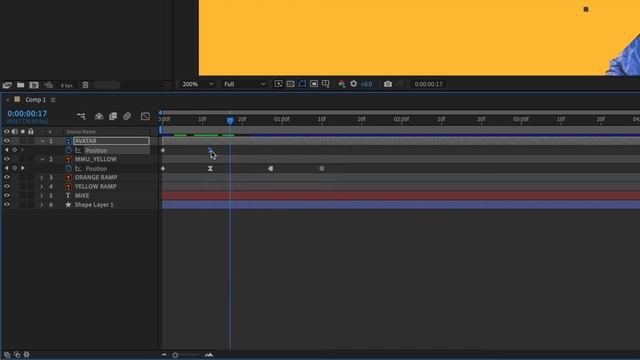Close the Comp 1 timeline tab

coord(7,100)
